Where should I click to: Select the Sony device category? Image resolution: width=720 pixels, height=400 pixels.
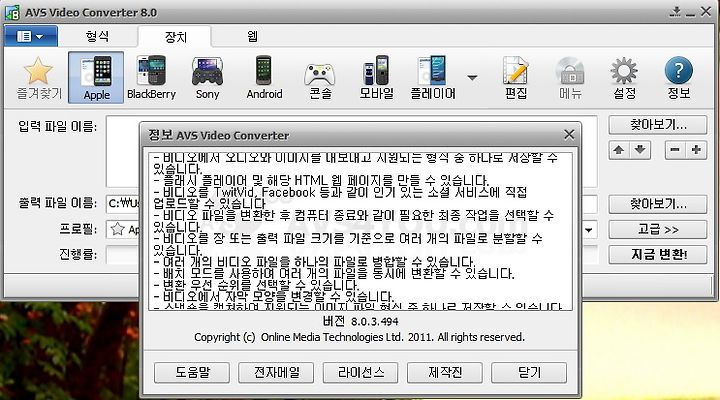click(x=207, y=78)
